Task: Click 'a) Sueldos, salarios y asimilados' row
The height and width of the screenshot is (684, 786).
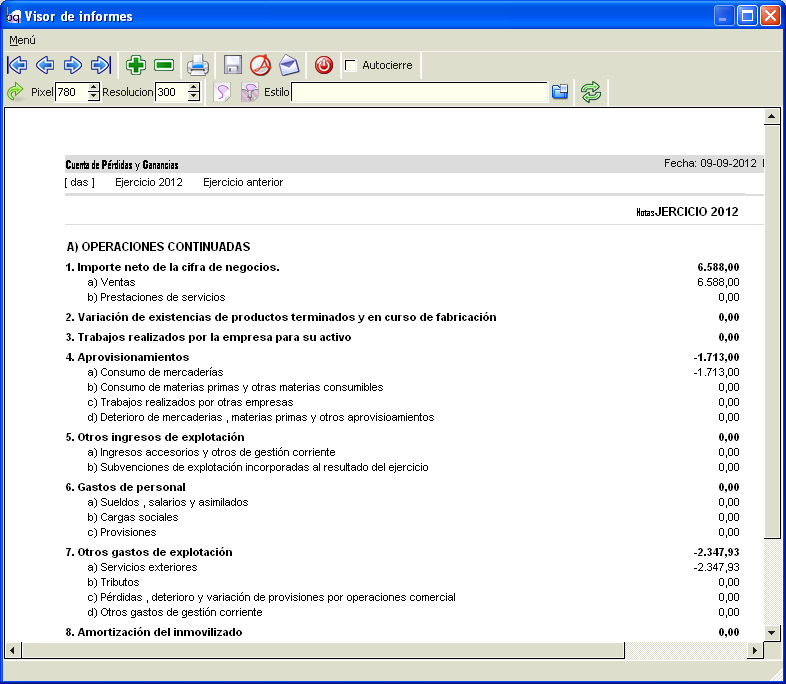Action: (x=168, y=502)
